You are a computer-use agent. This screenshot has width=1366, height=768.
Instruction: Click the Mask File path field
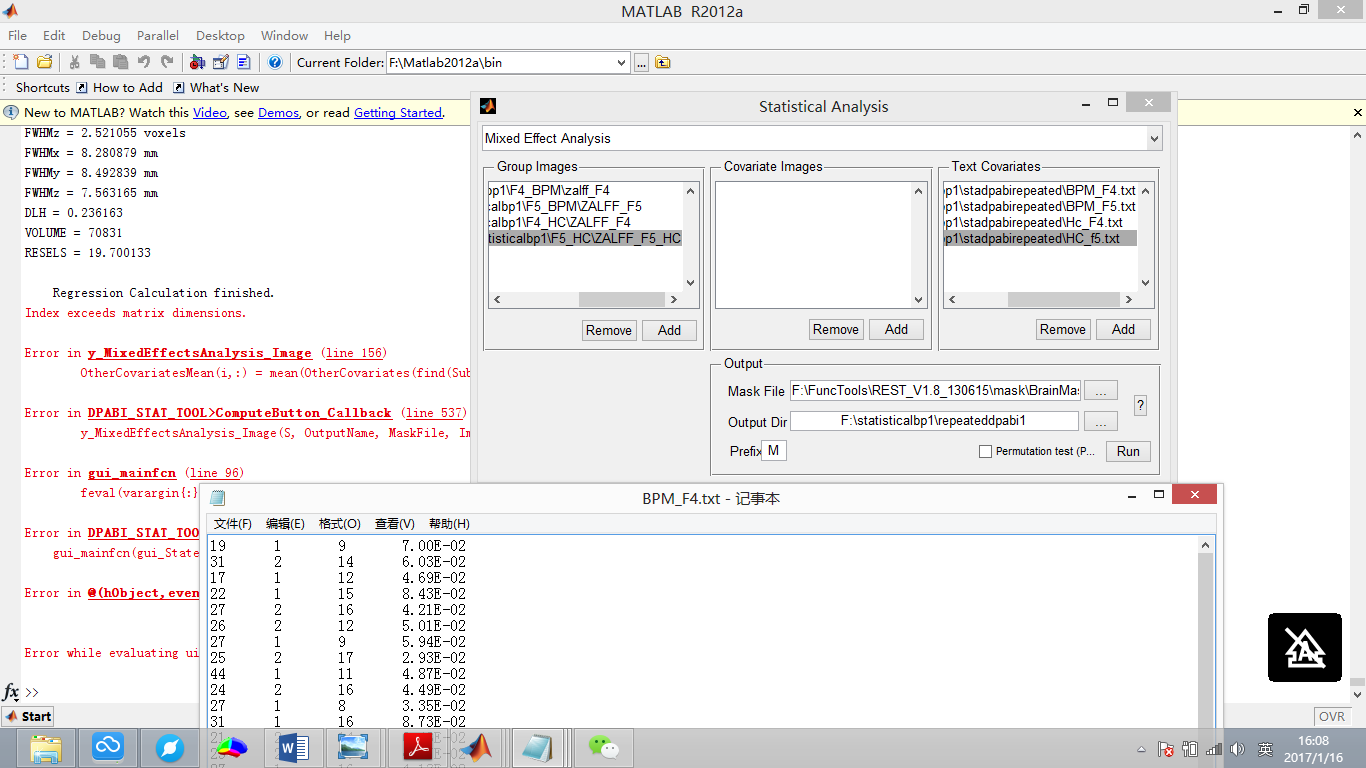935,391
